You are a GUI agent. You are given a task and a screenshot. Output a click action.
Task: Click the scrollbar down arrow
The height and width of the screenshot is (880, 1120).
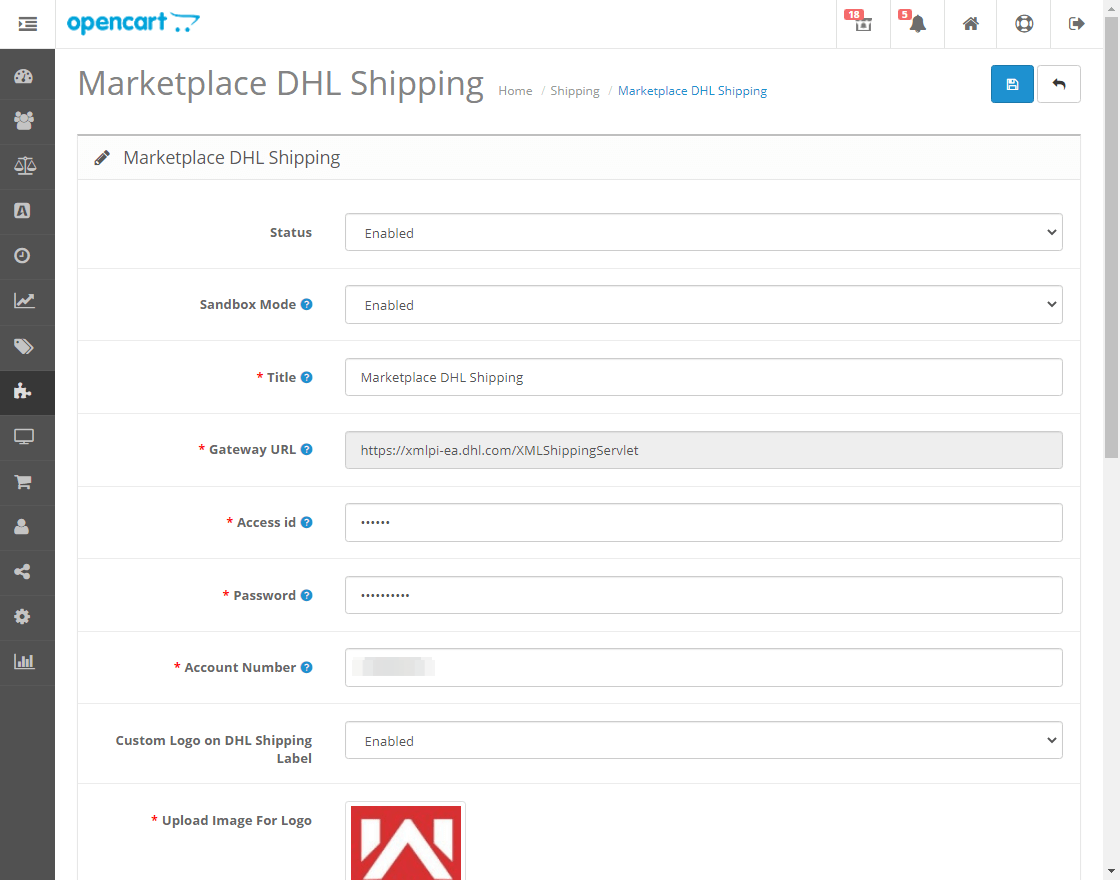click(1111, 871)
